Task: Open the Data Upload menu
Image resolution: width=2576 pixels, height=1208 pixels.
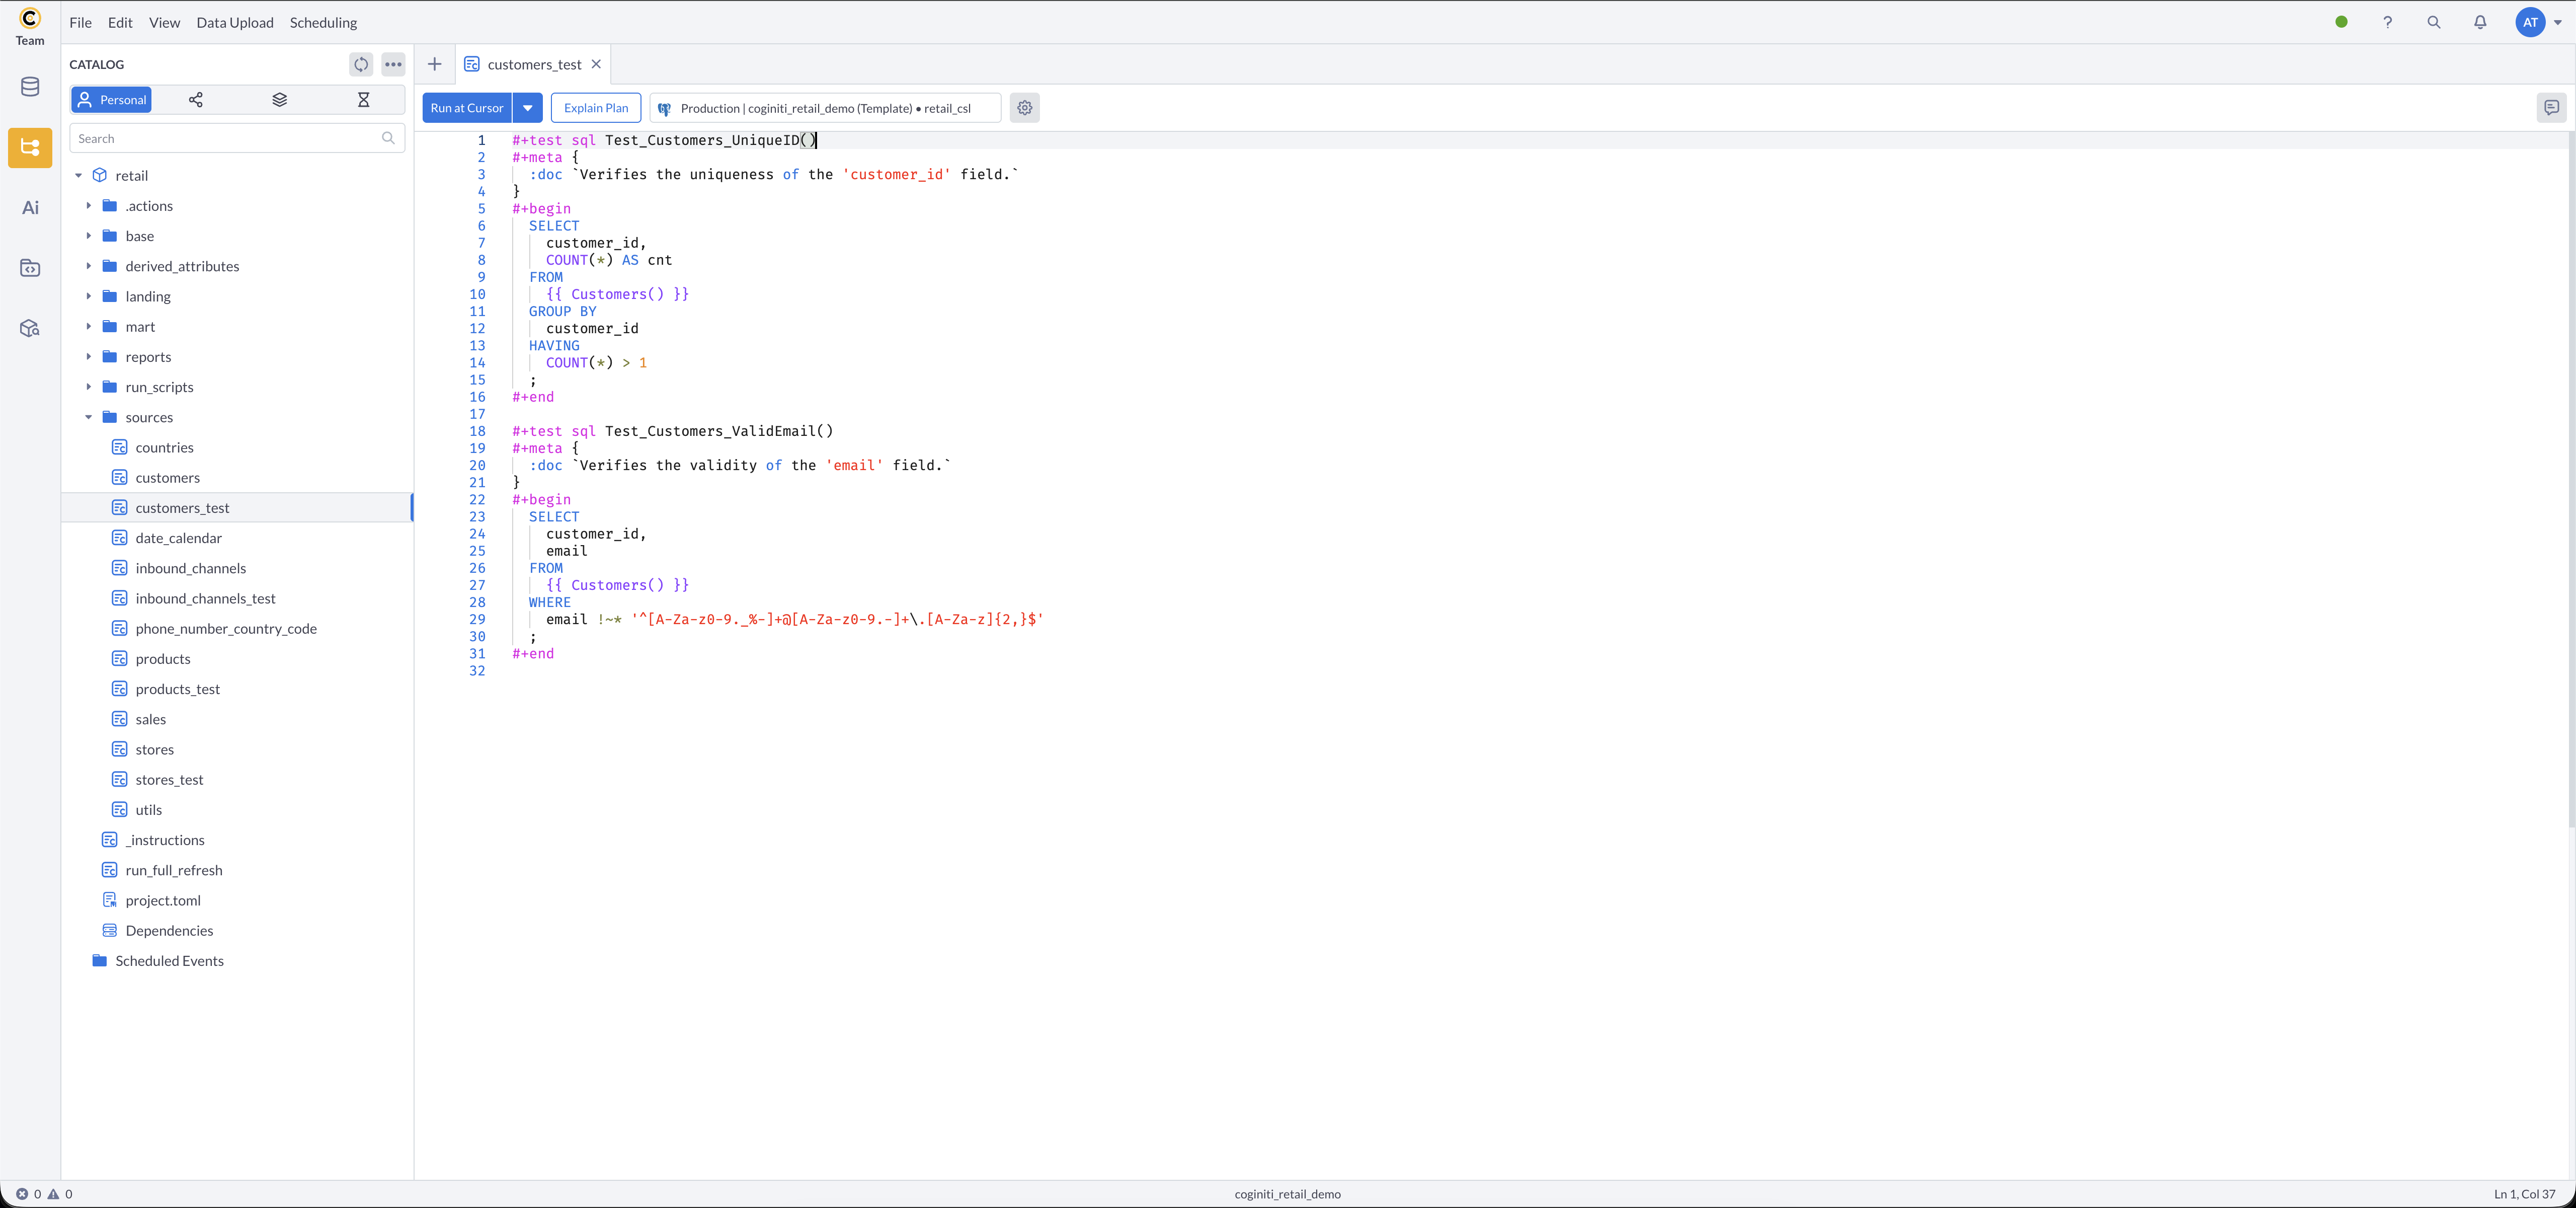Action: coord(235,22)
